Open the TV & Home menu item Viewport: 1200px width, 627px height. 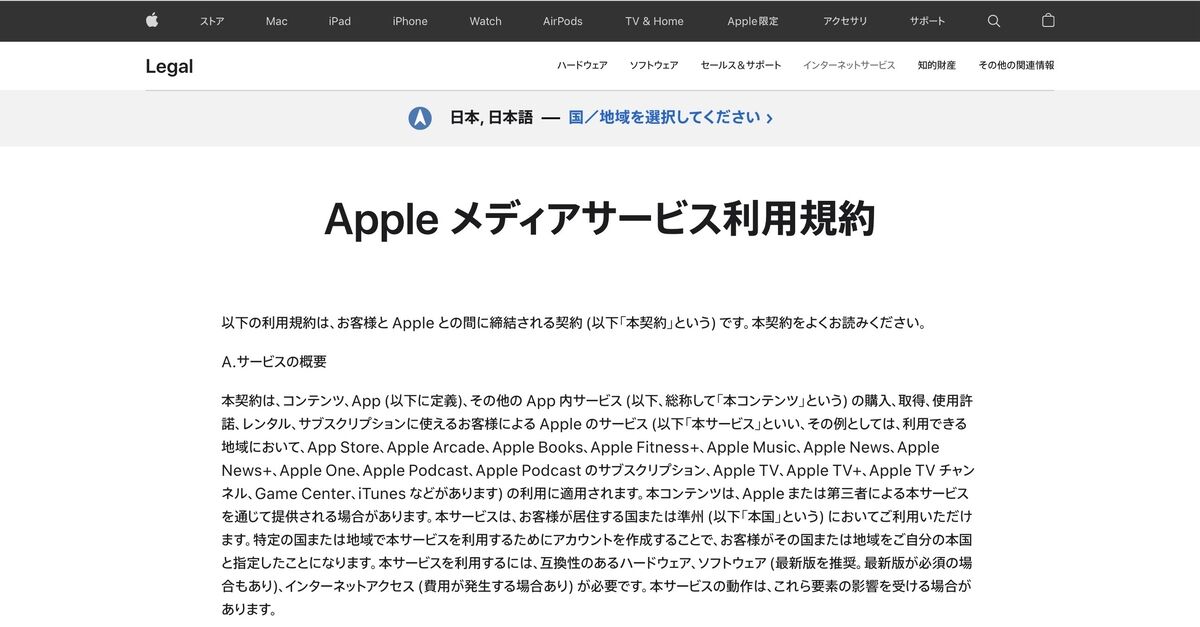(655, 21)
